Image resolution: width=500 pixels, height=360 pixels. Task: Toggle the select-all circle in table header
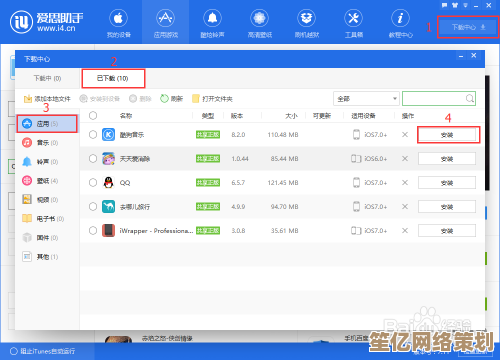click(x=93, y=116)
